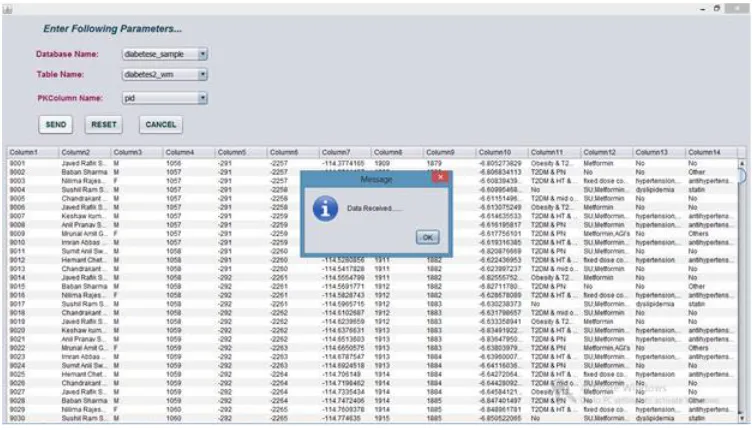Click the CANCEL button
The height and width of the screenshot is (430, 752).
click(x=161, y=125)
